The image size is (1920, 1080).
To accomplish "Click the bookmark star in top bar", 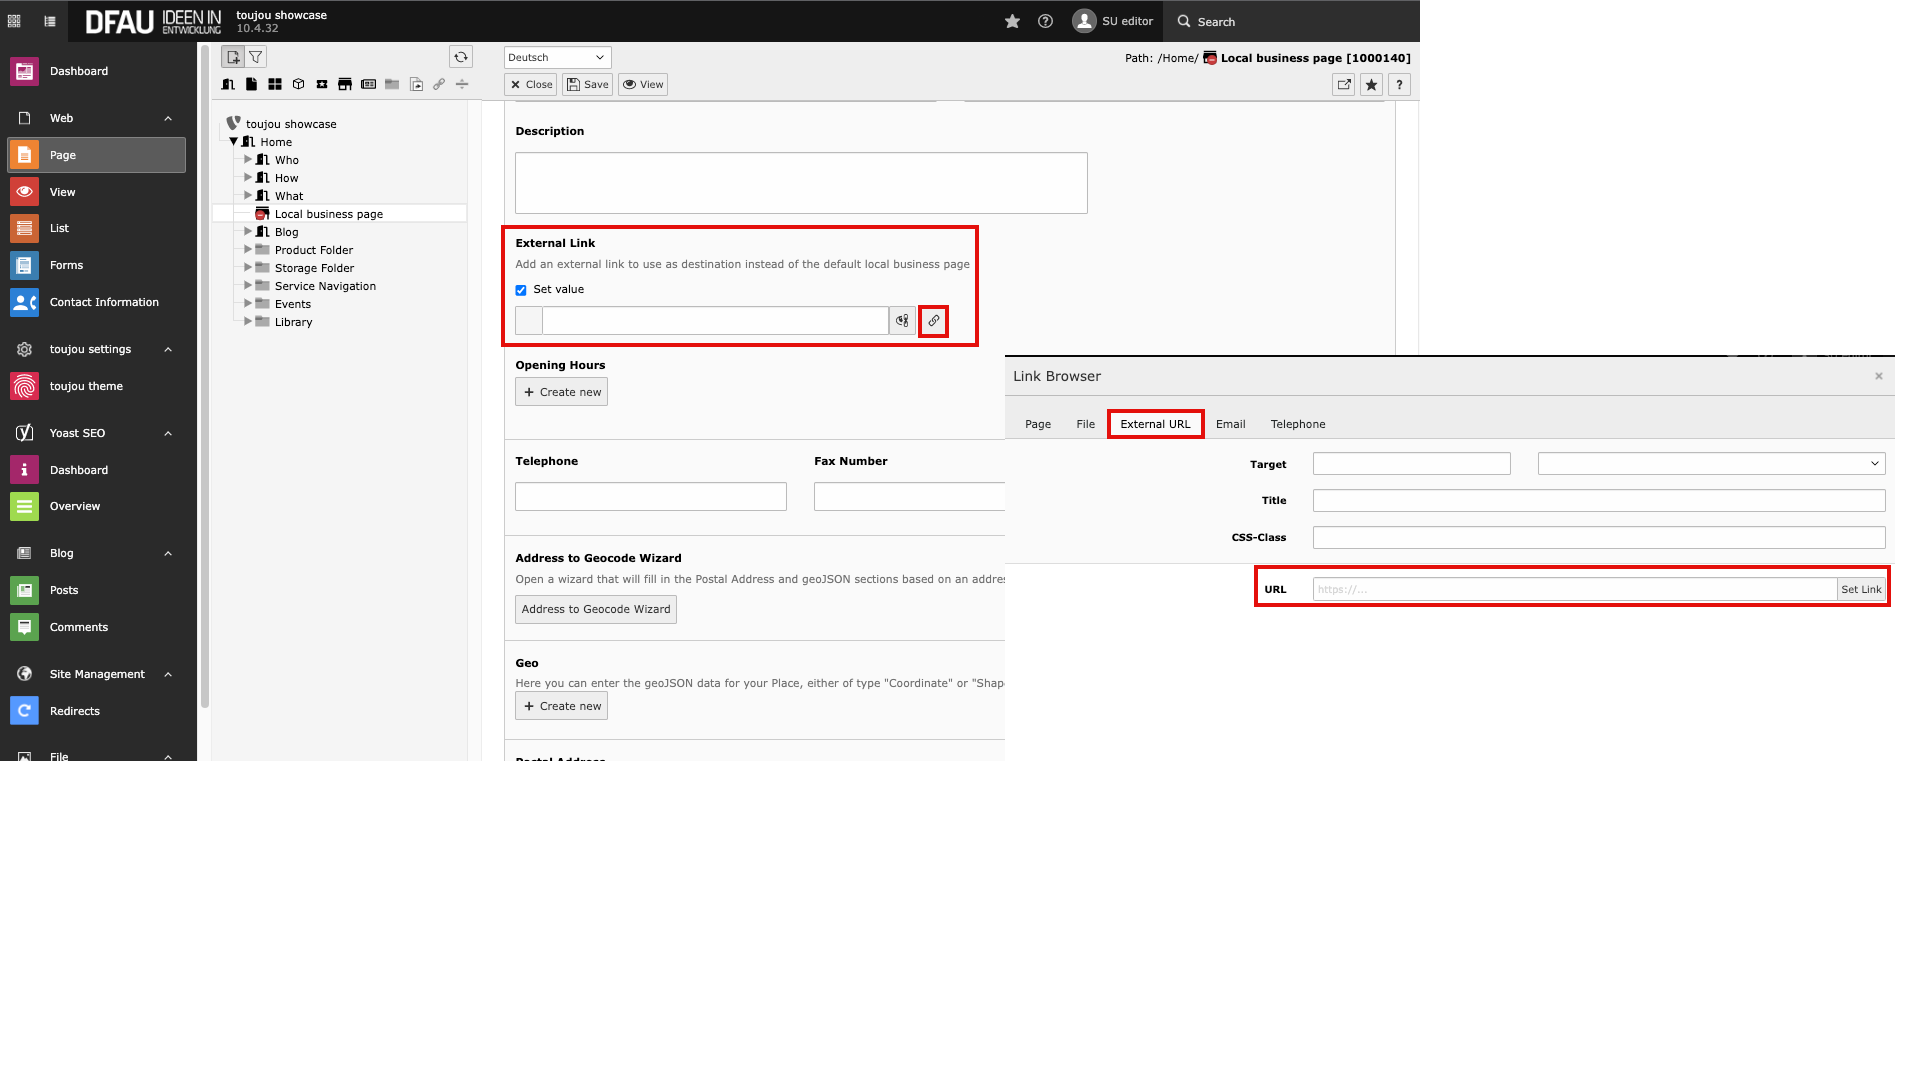I will coord(1012,21).
